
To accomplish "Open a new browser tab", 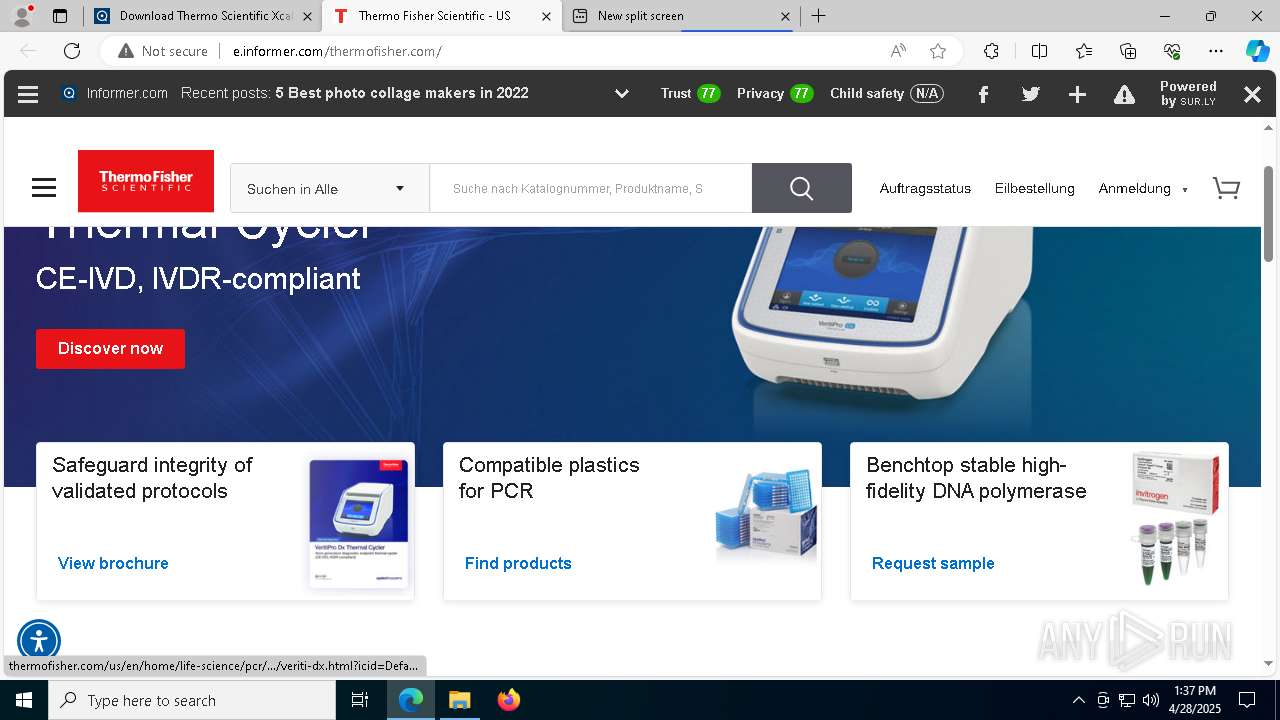I will [818, 16].
